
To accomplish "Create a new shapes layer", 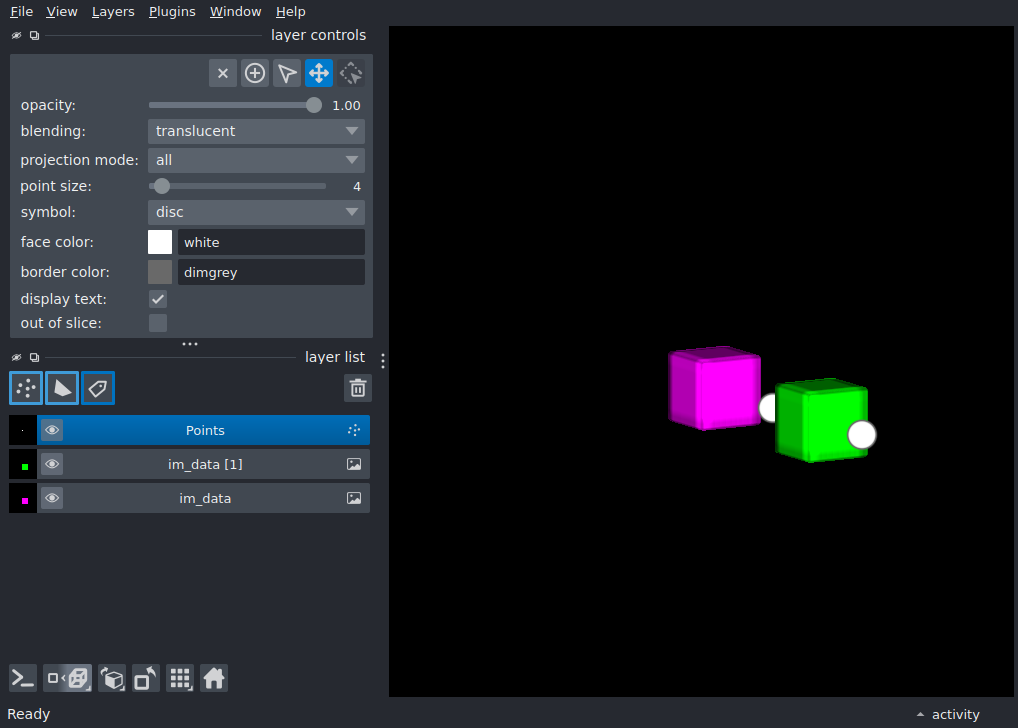I will tap(62, 388).
